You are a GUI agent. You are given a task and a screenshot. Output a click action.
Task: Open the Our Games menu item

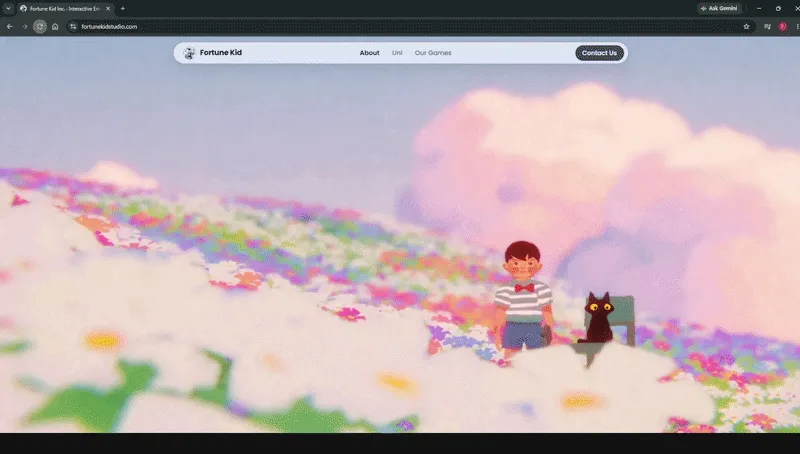[433, 53]
